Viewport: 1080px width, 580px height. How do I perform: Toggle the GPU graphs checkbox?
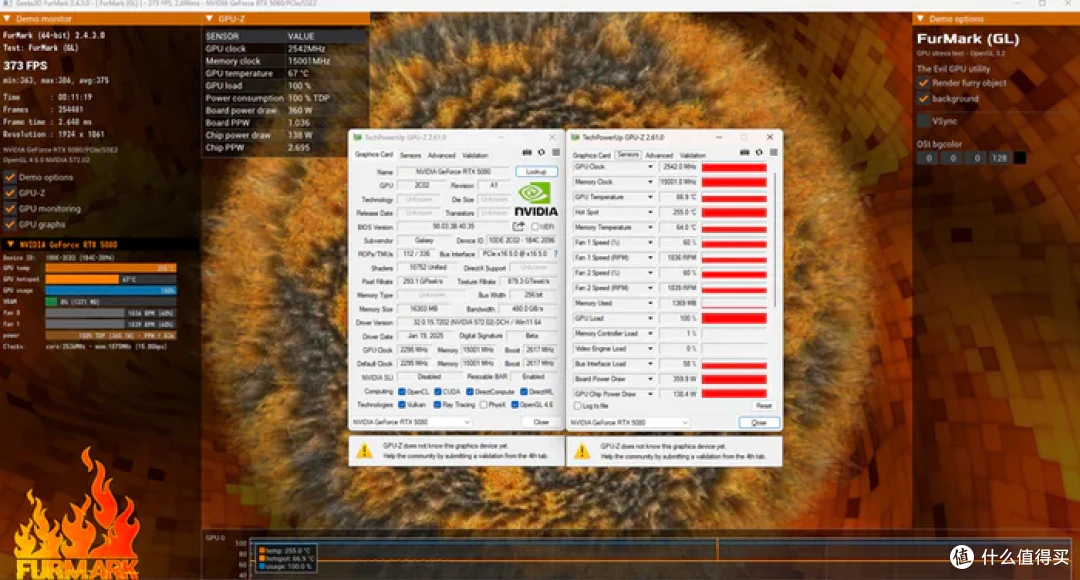coord(10,225)
